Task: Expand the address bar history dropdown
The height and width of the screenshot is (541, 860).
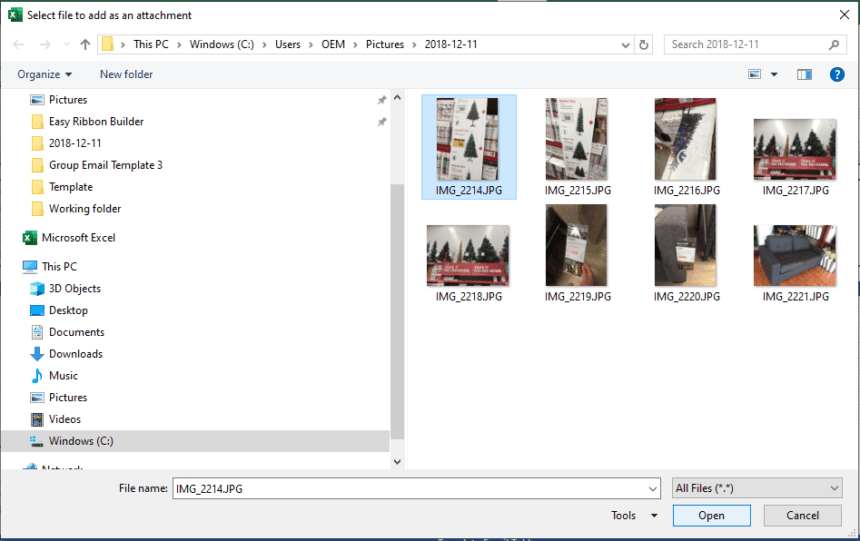Action: click(625, 45)
